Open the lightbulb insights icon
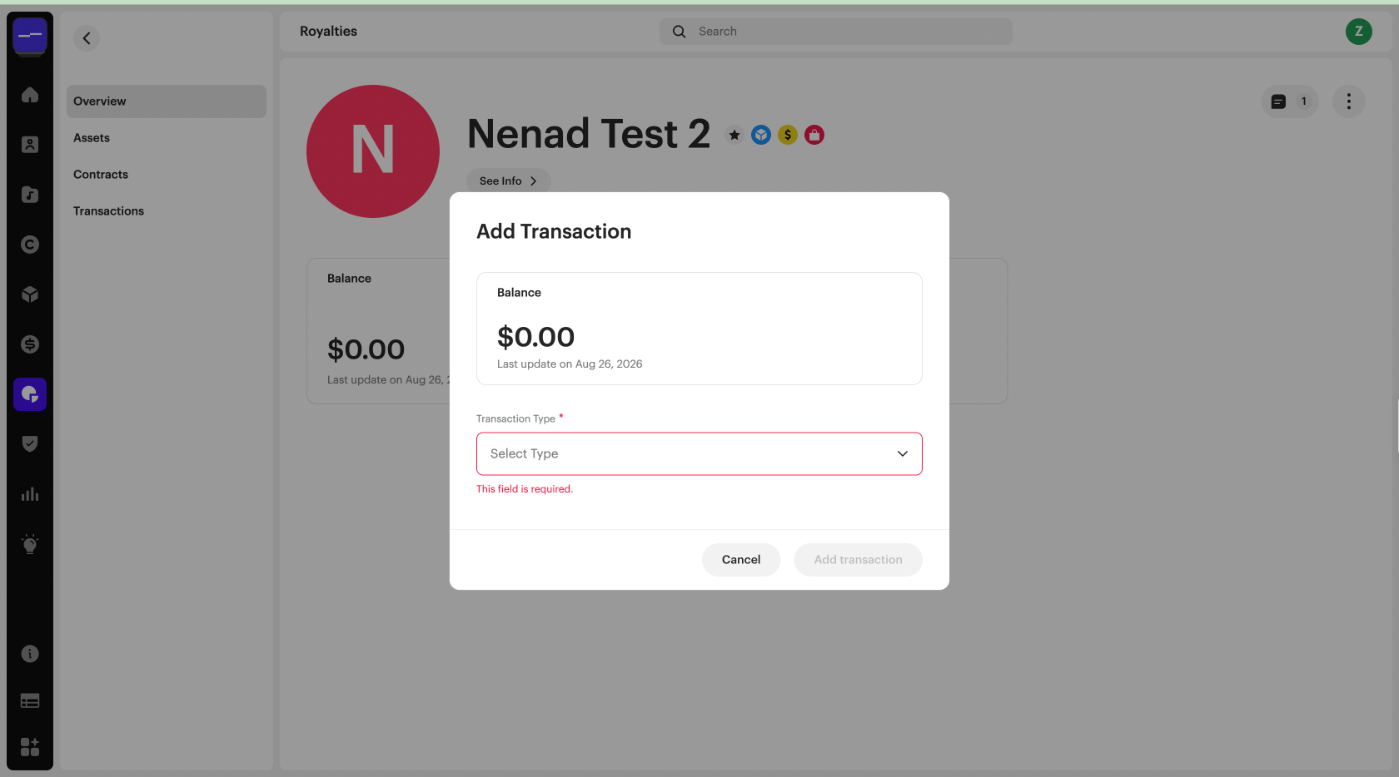Image resolution: width=1399 pixels, height=777 pixels. [x=30, y=544]
